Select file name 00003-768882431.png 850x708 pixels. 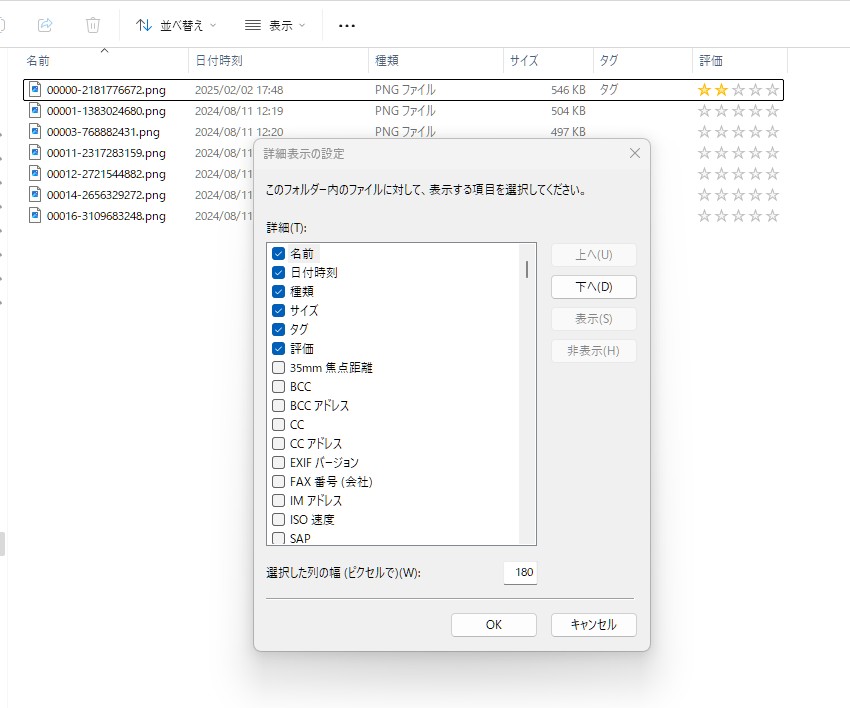(x=103, y=132)
